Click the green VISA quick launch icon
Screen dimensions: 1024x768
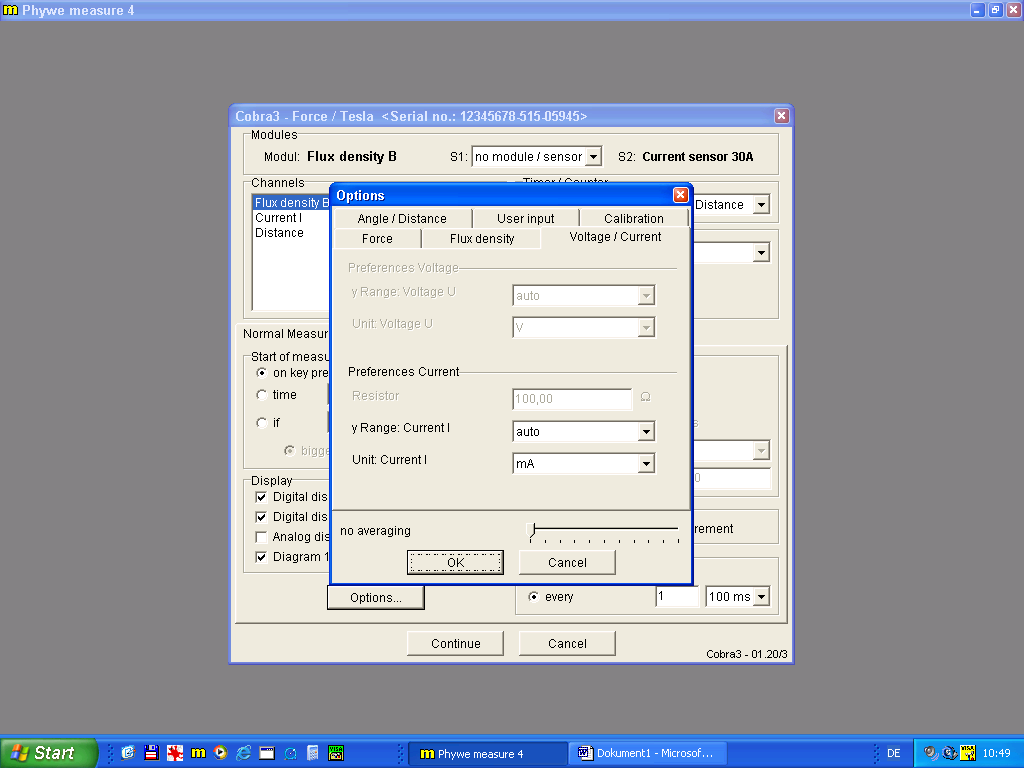pos(336,753)
